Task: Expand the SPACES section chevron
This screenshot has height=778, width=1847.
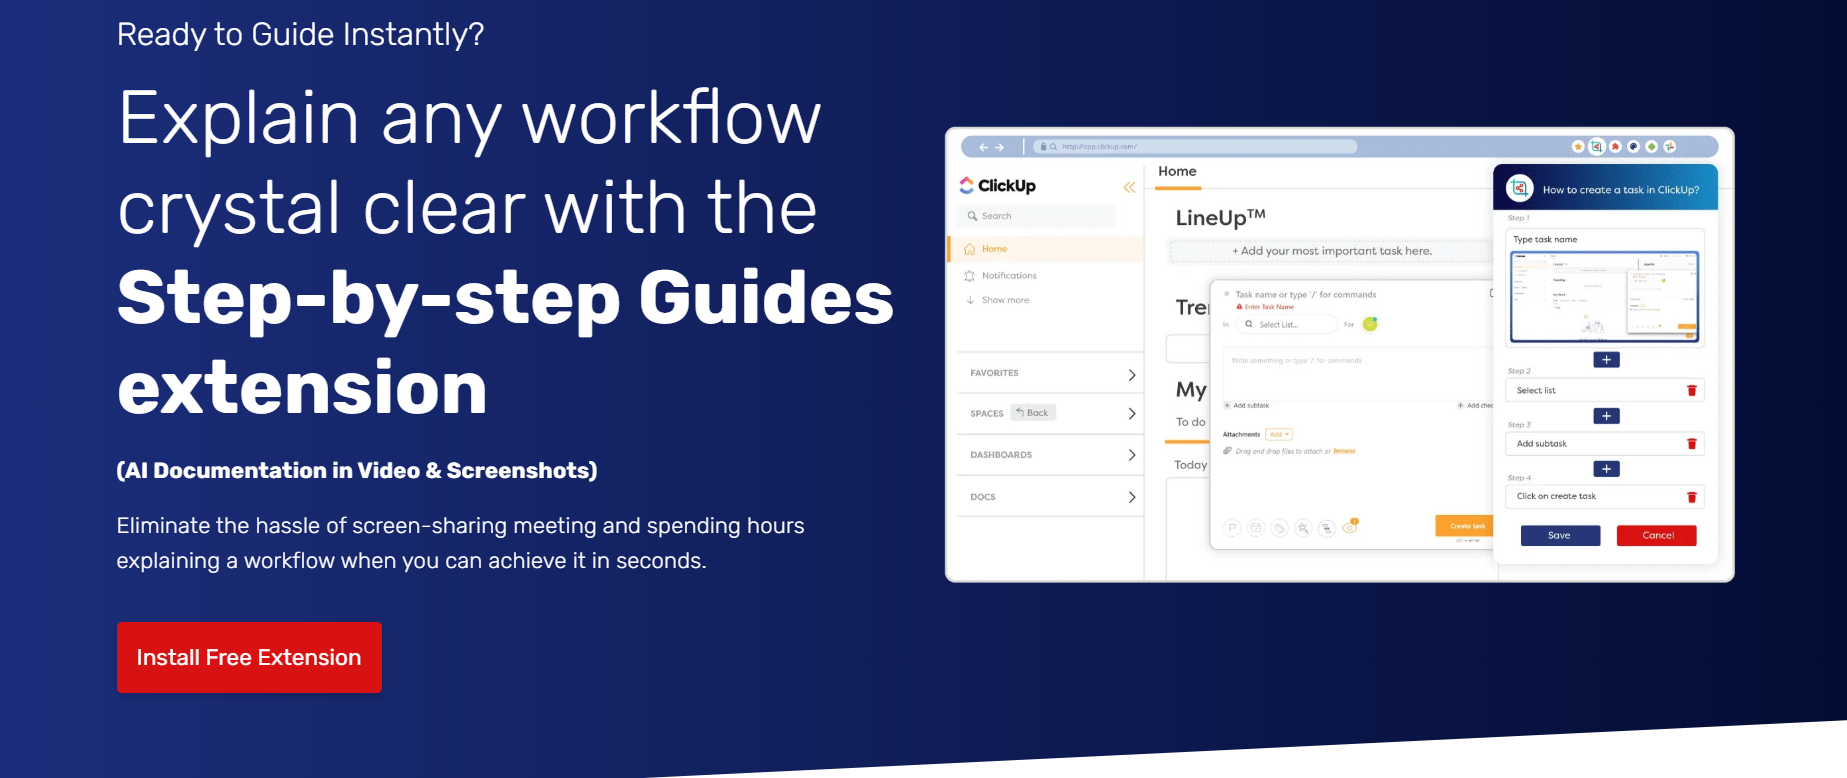Action: [1132, 414]
